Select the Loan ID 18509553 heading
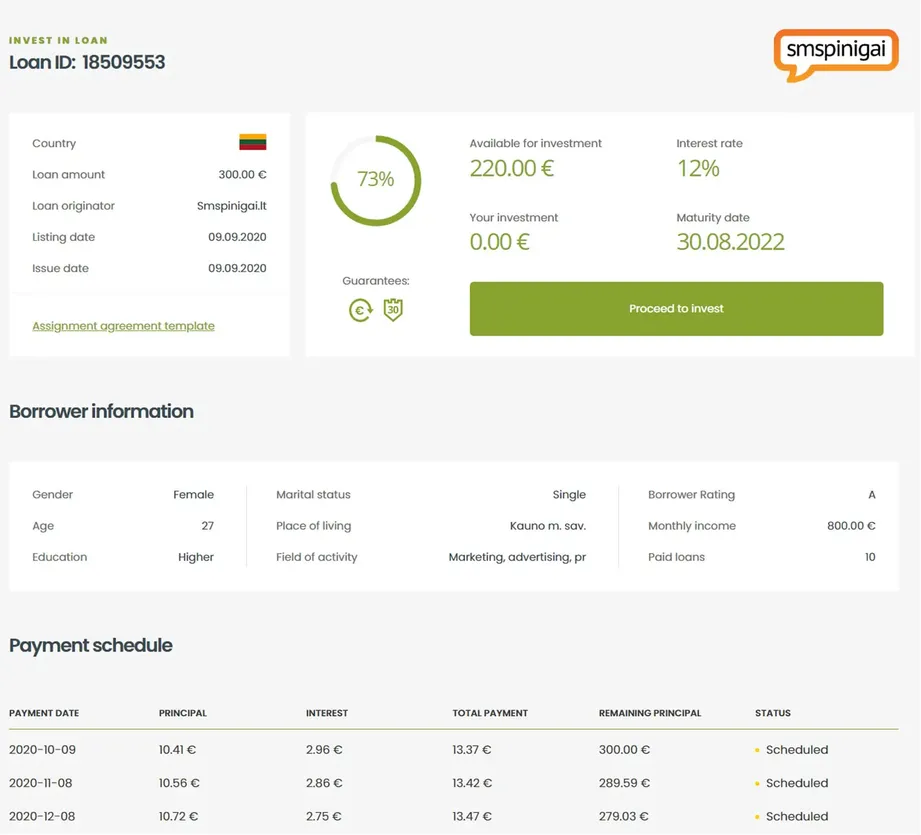The image size is (921, 835). click(x=87, y=62)
